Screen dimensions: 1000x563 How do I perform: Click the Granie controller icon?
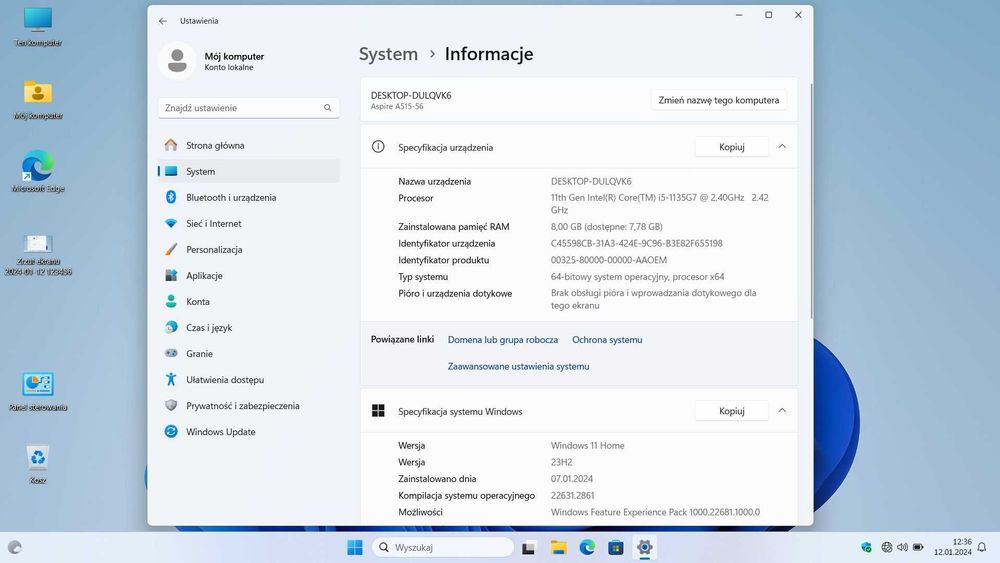tap(171, 353)
